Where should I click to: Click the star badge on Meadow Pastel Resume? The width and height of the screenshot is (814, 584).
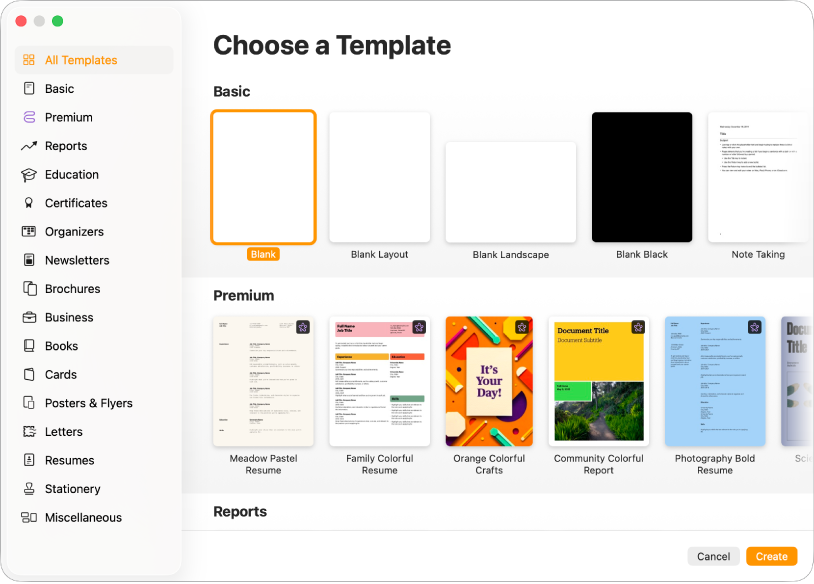[x=304, y=326]
